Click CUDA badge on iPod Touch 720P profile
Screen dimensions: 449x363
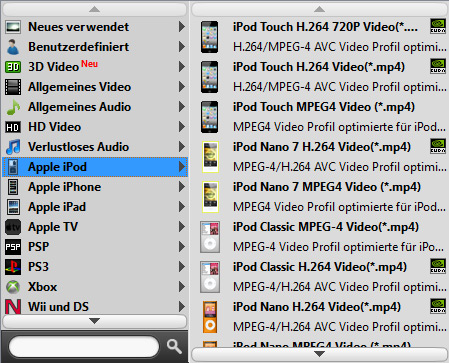click(x=438, y=26)
